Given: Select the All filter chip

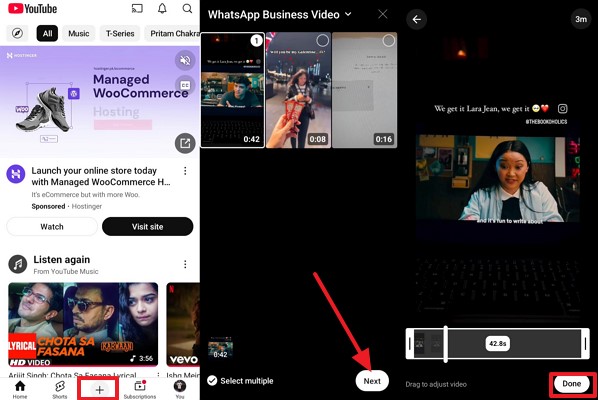Looking at the screenshot, I should 47,34.
